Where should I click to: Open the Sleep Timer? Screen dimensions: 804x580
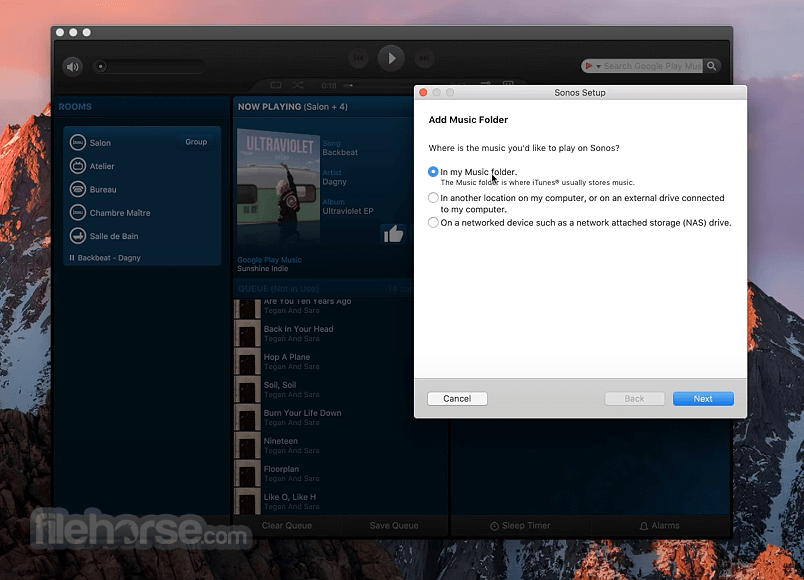(x=520, y=526)
